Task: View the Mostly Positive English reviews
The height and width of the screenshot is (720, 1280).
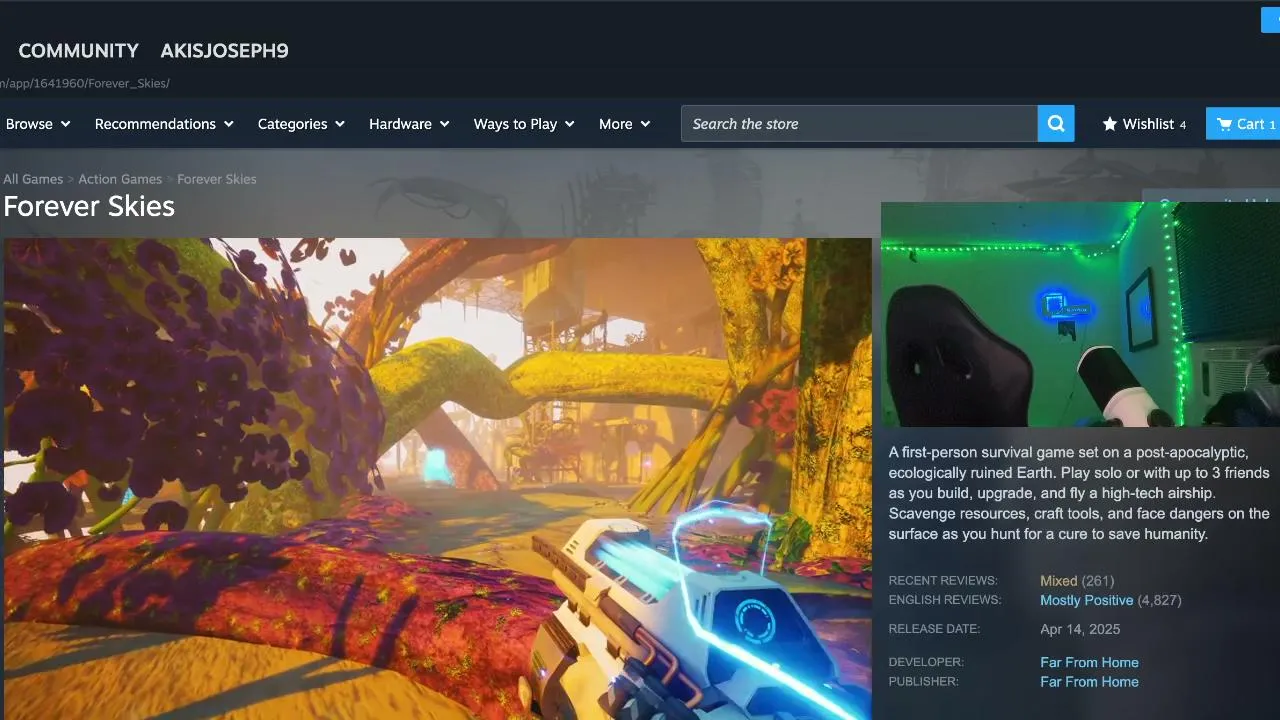Action: [1086, 600]
